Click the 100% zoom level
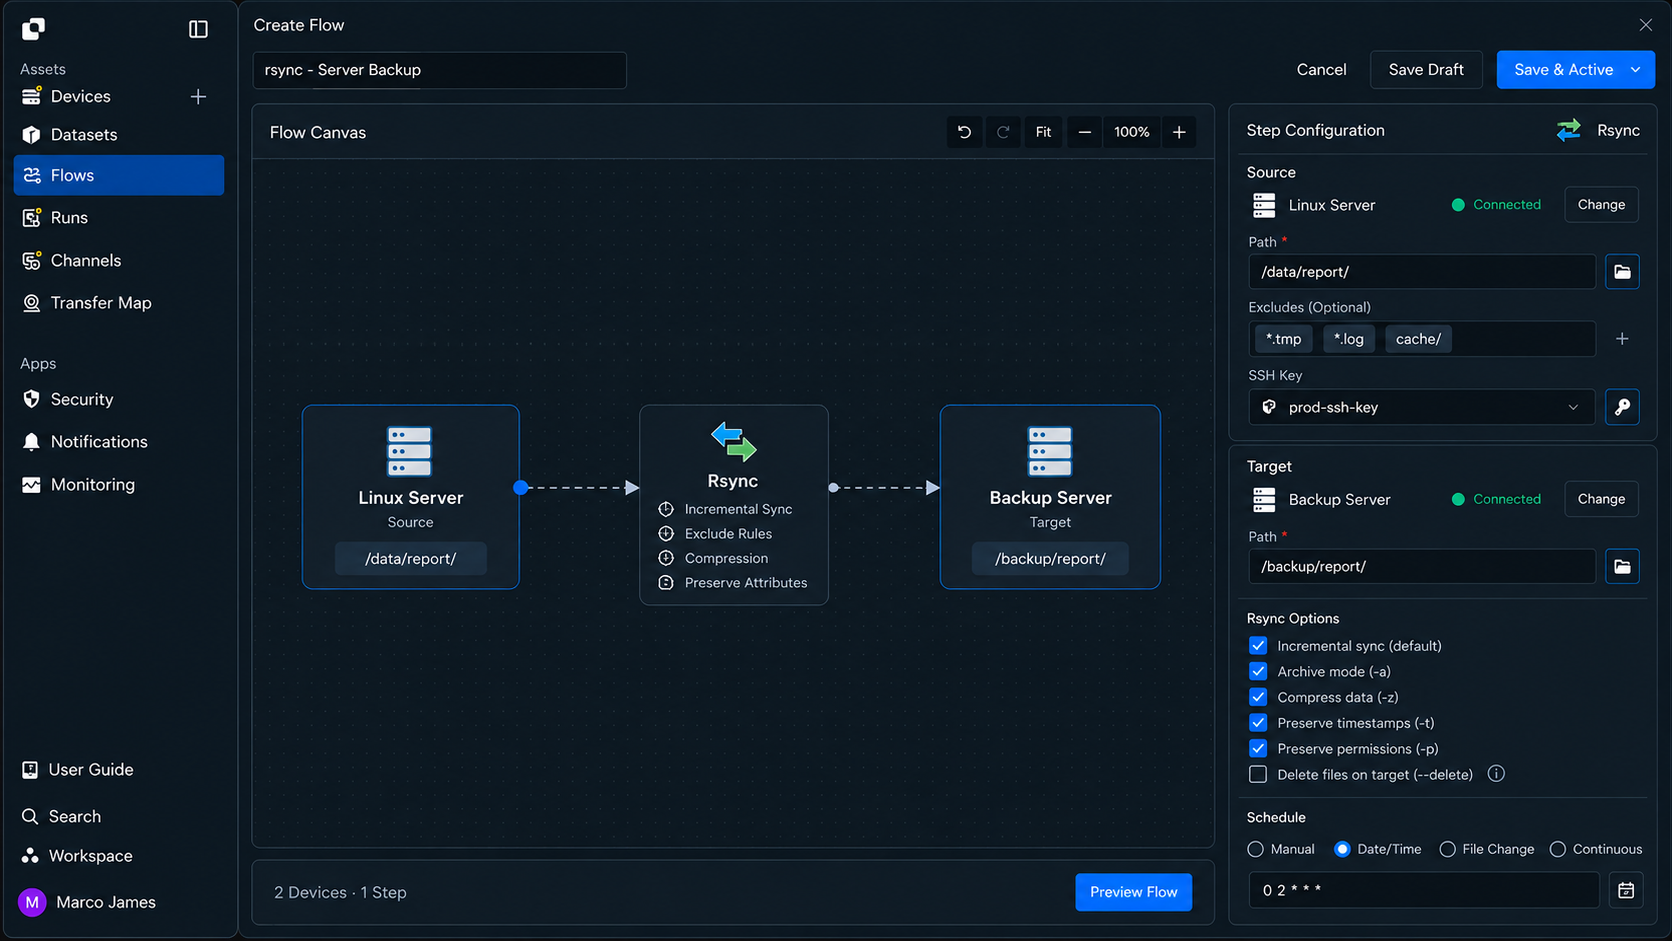This screenshot has height=941, width=1672. [x=1132, y=132]
